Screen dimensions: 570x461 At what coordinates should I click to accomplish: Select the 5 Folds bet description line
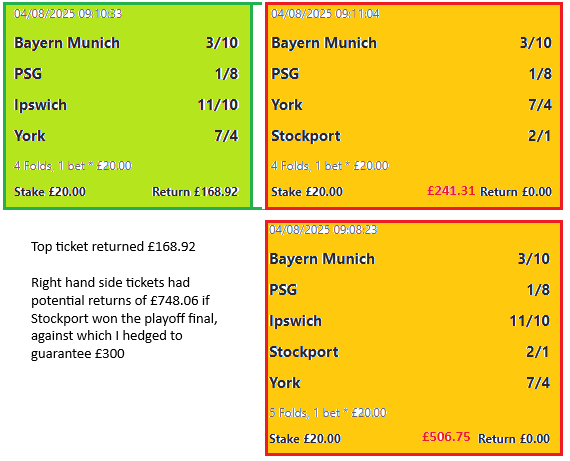(328, 413)
